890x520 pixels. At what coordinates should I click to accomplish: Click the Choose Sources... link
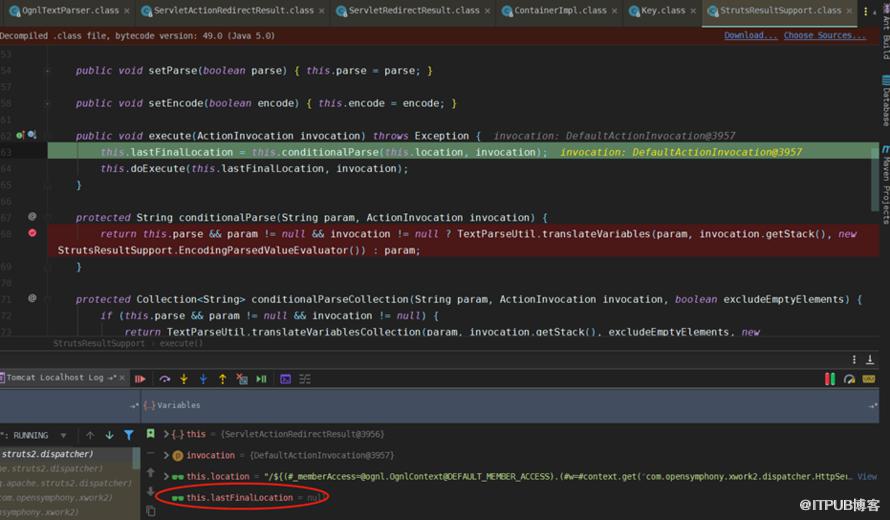tap(825, 35)
